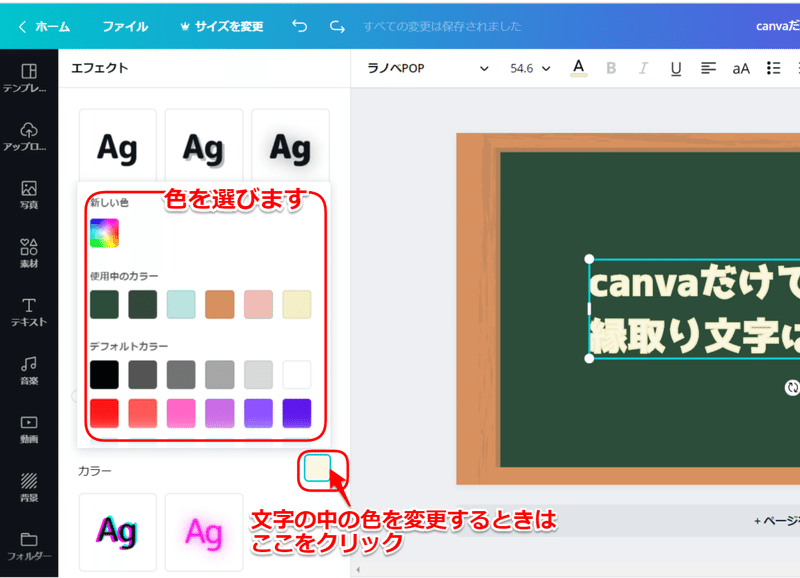800x578 pixels.
Task: Choose red default color
Action: 104,413
